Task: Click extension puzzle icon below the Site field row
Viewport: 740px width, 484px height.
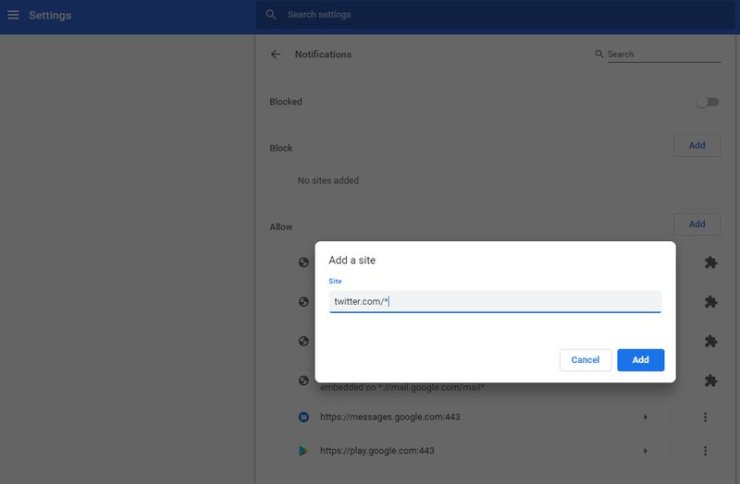Action: (x=711, y=341)
